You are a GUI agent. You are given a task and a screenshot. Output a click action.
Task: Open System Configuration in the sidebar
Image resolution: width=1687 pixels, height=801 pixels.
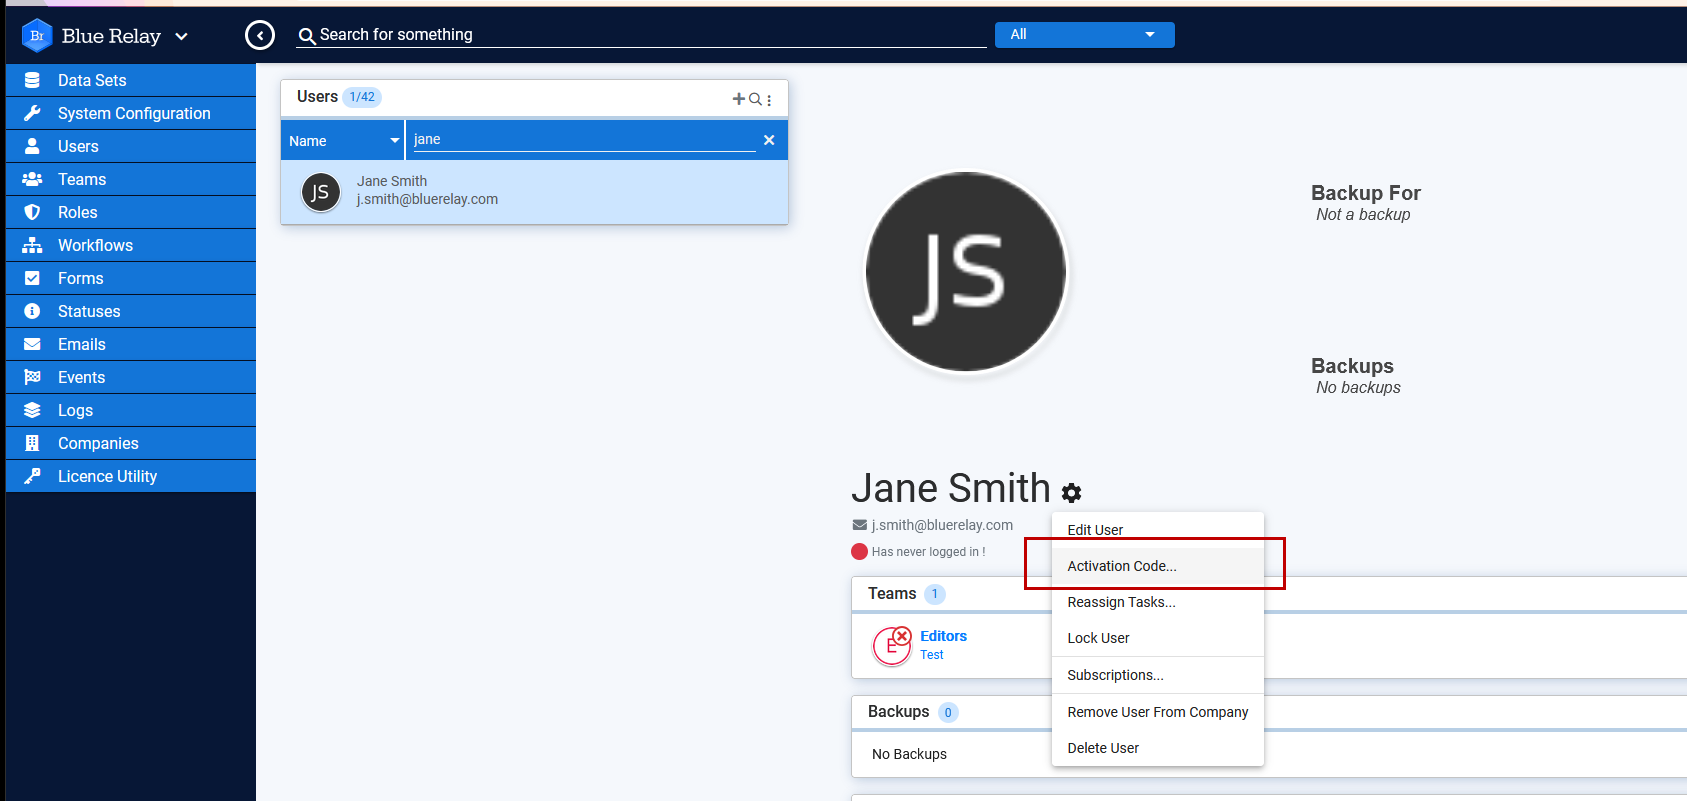click(131, 113)
